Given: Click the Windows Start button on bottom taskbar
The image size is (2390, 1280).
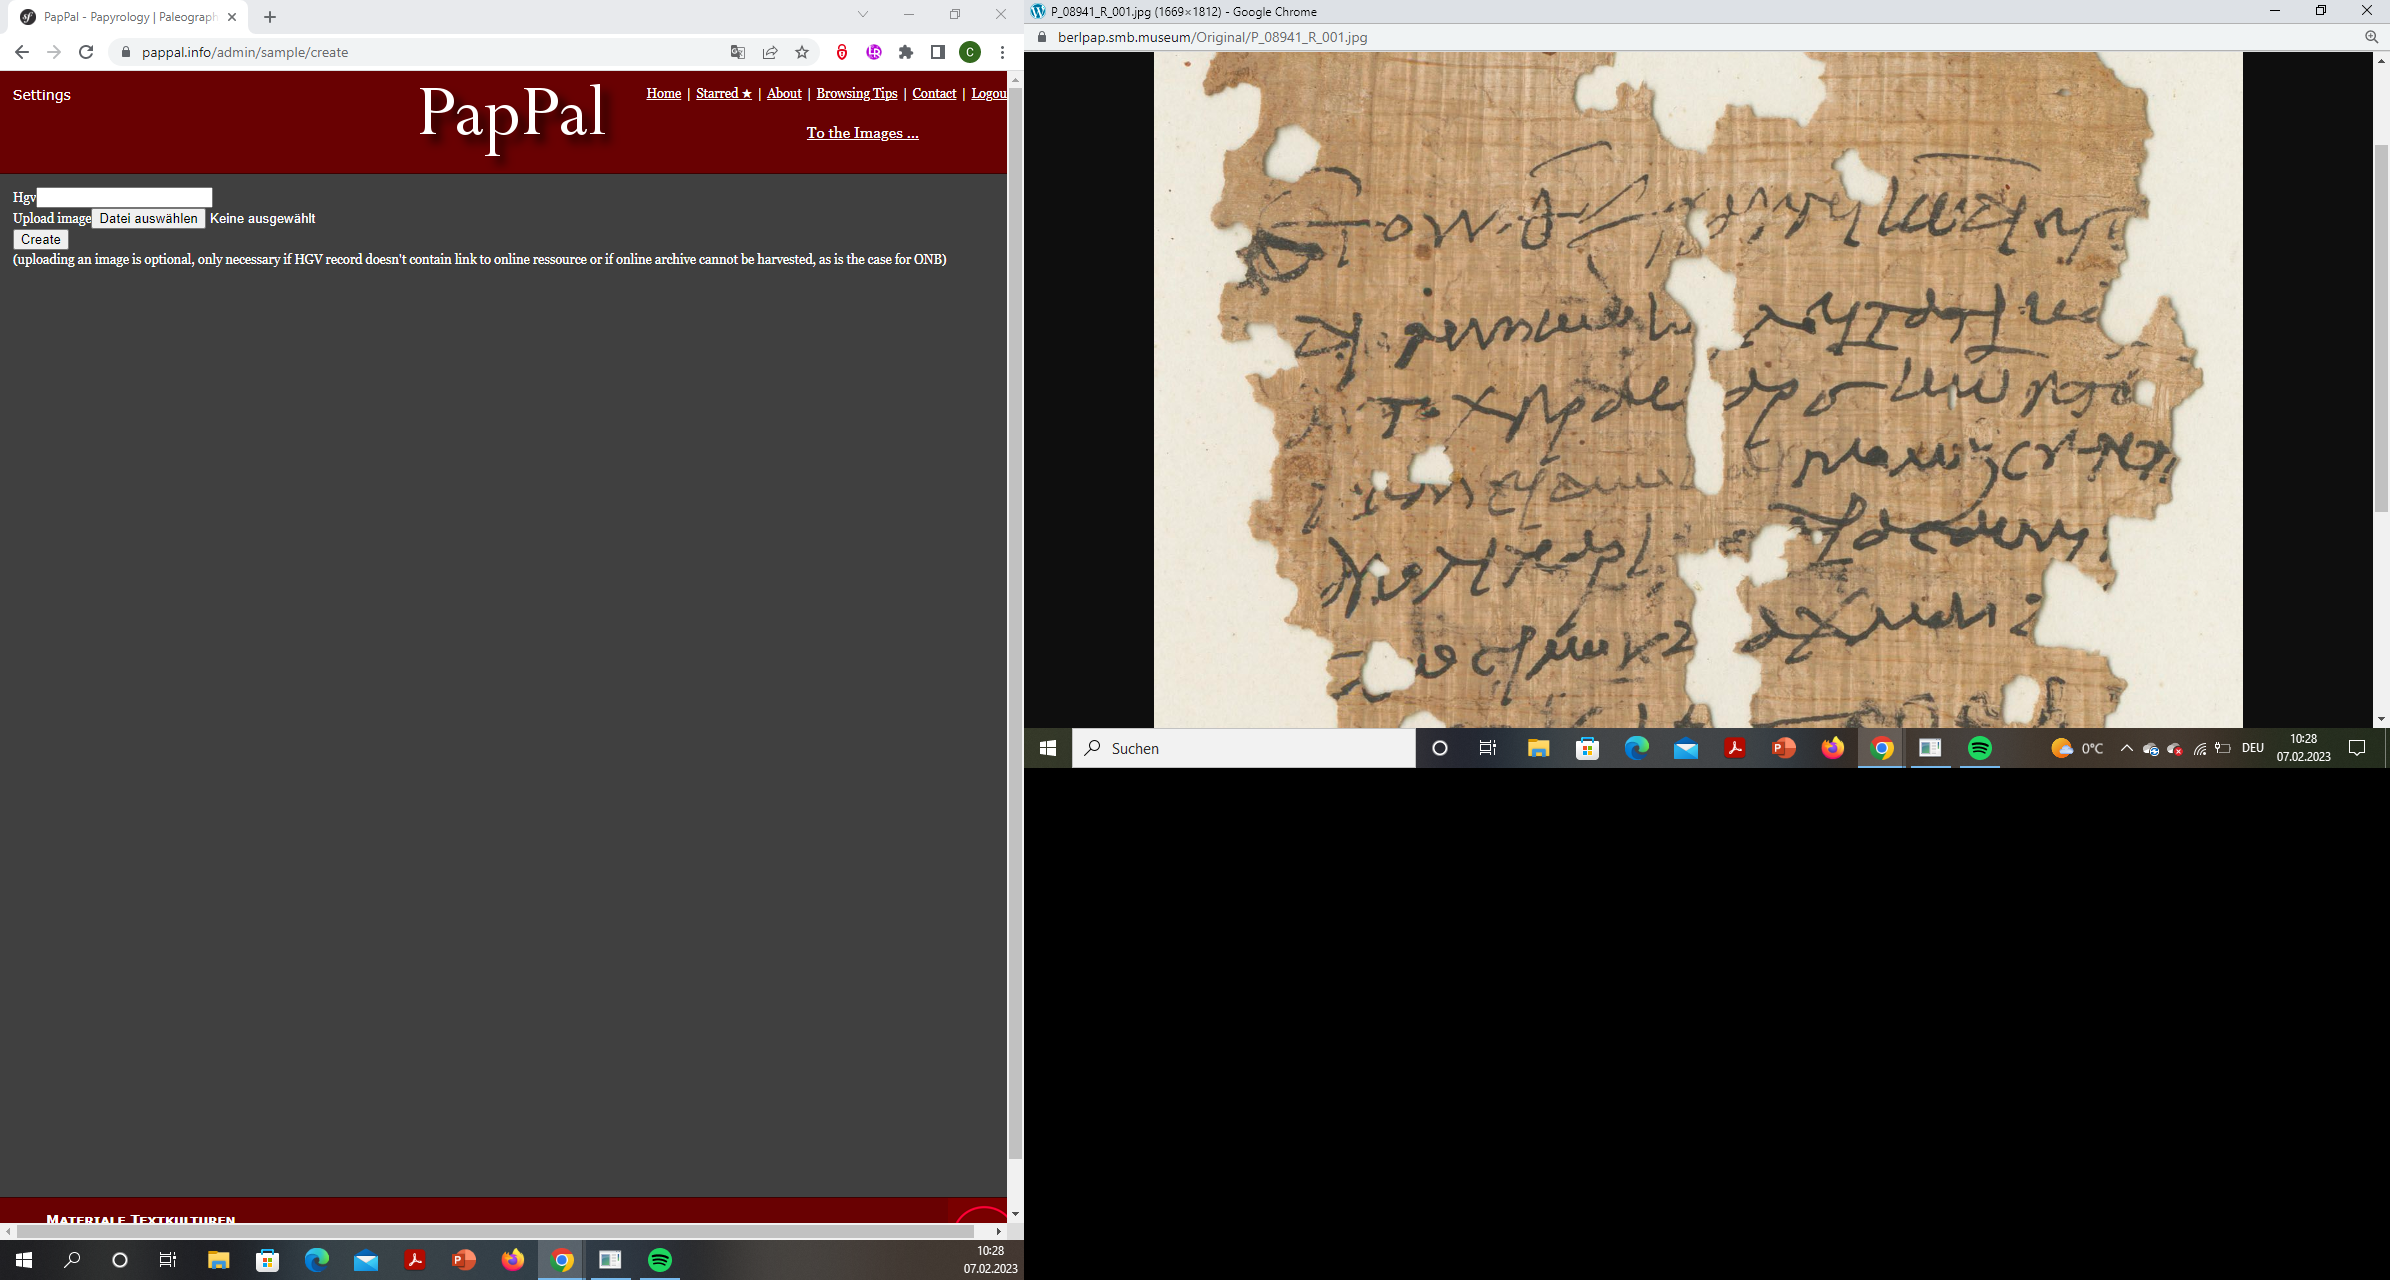Looking at the screenshot, I should click(x=24, y=1260).
